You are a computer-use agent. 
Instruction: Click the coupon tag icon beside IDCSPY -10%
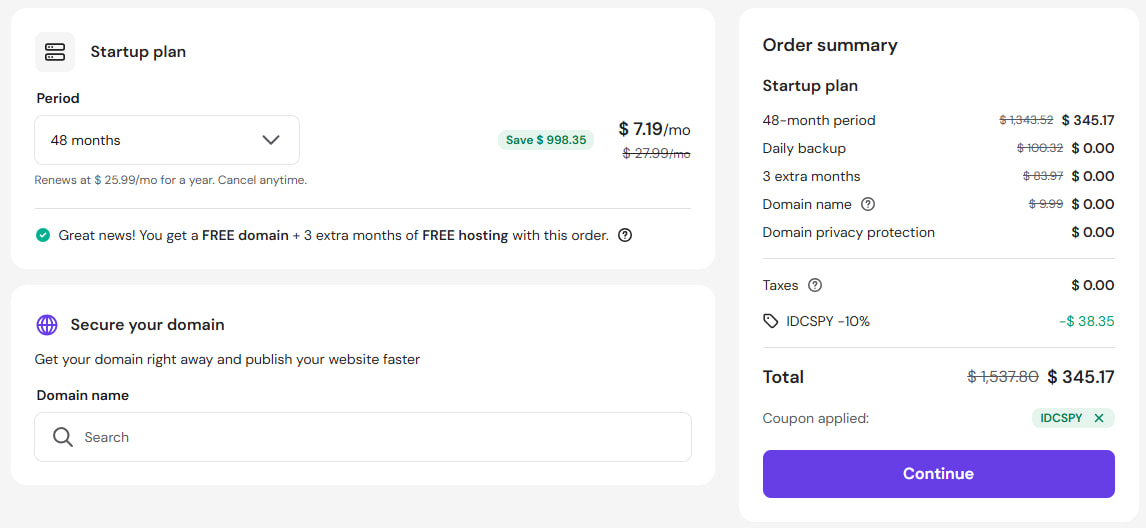click(x=770, y=321)
